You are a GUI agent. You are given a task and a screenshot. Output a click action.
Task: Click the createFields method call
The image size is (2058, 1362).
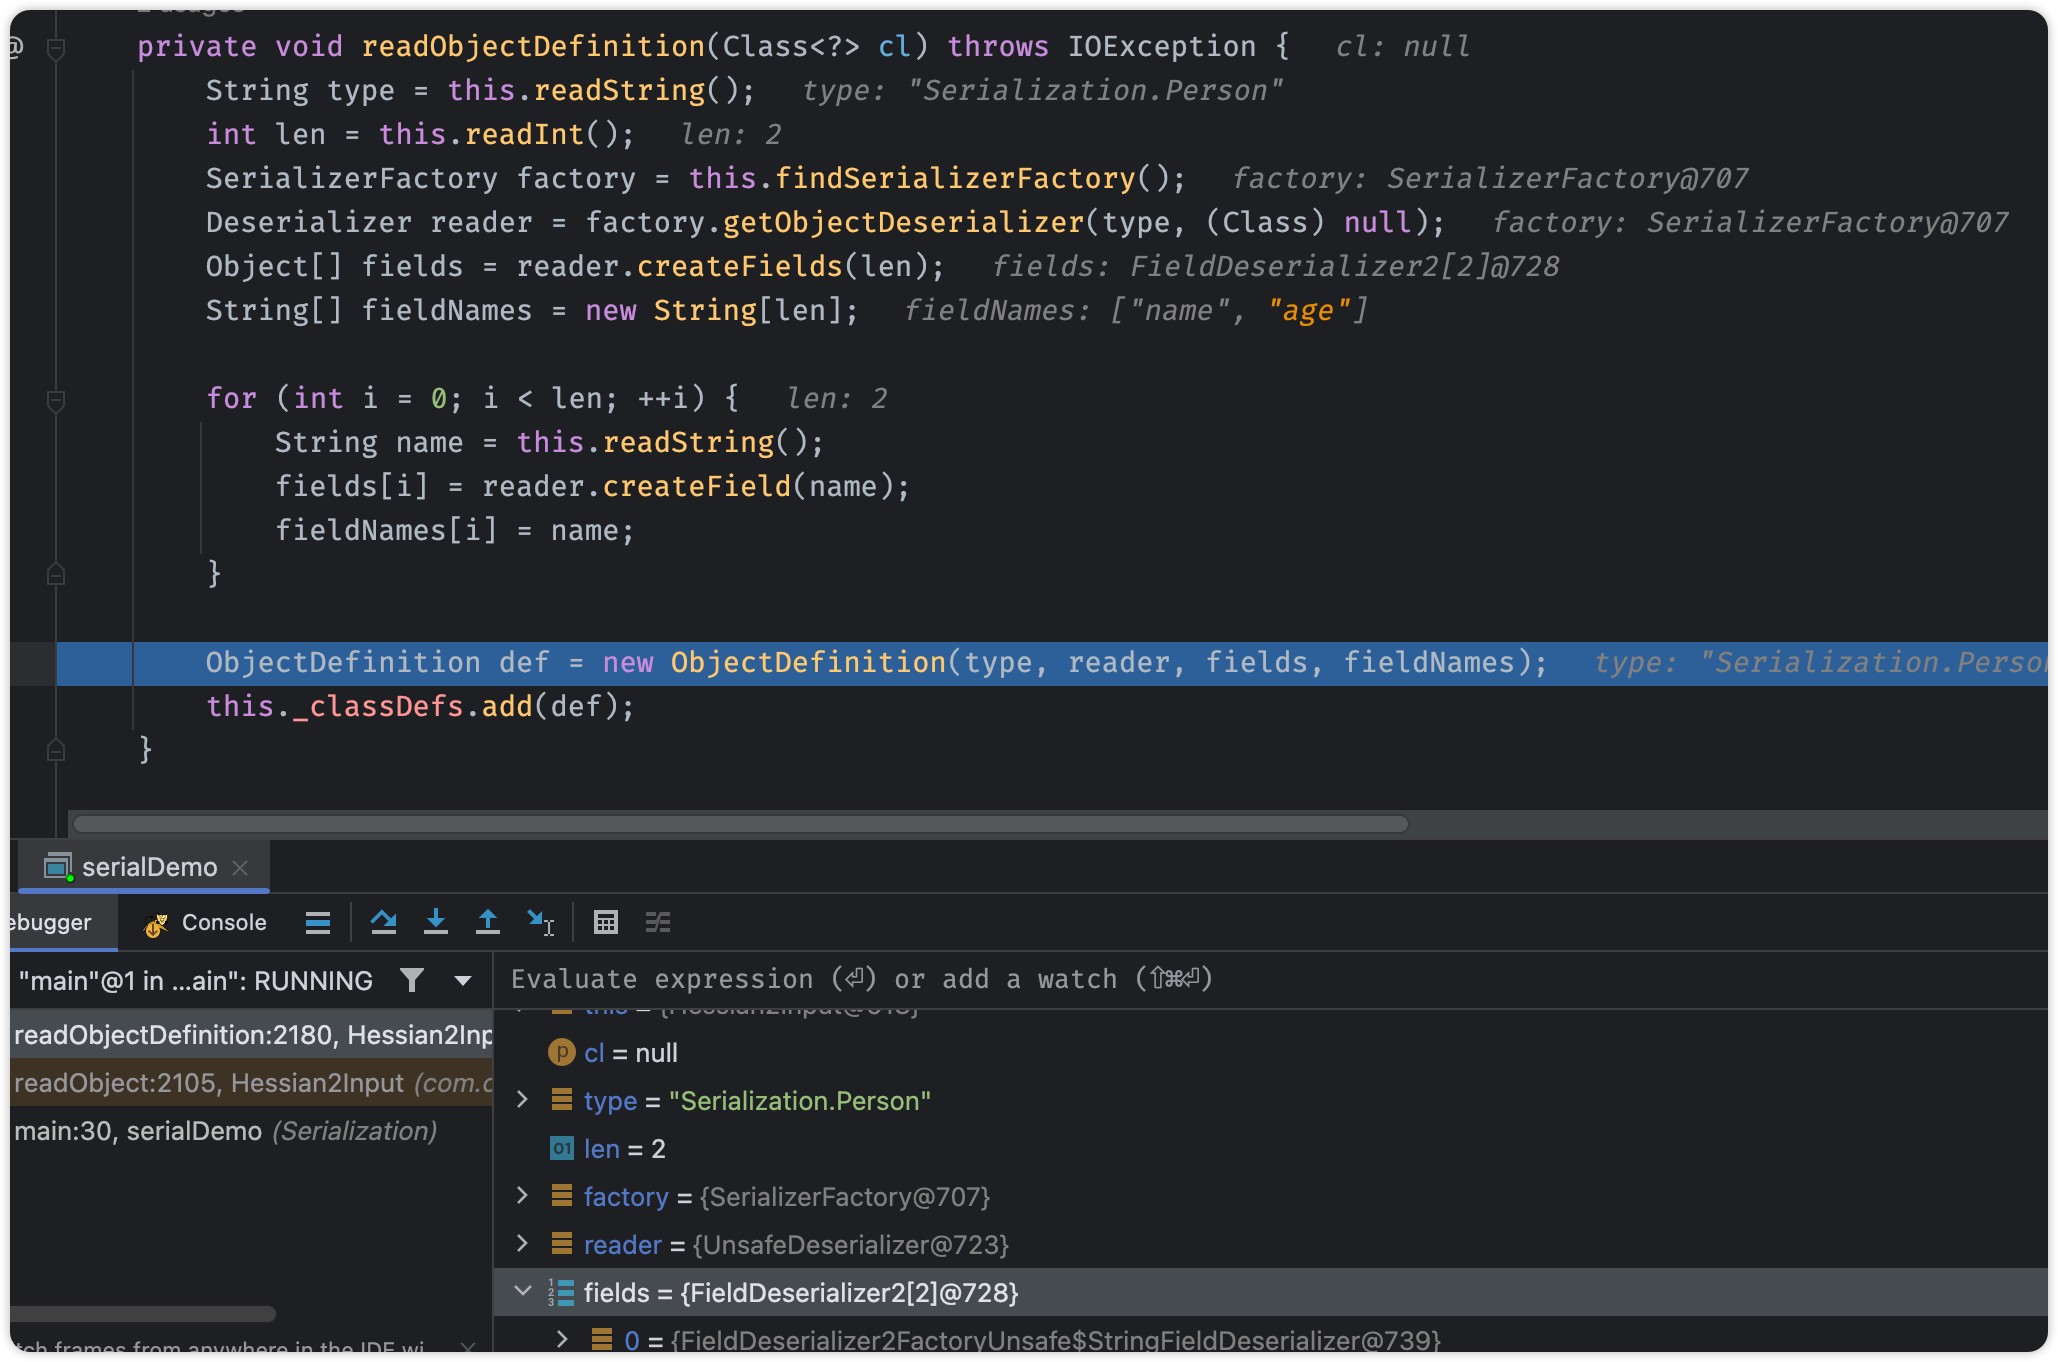pos(740,266)
